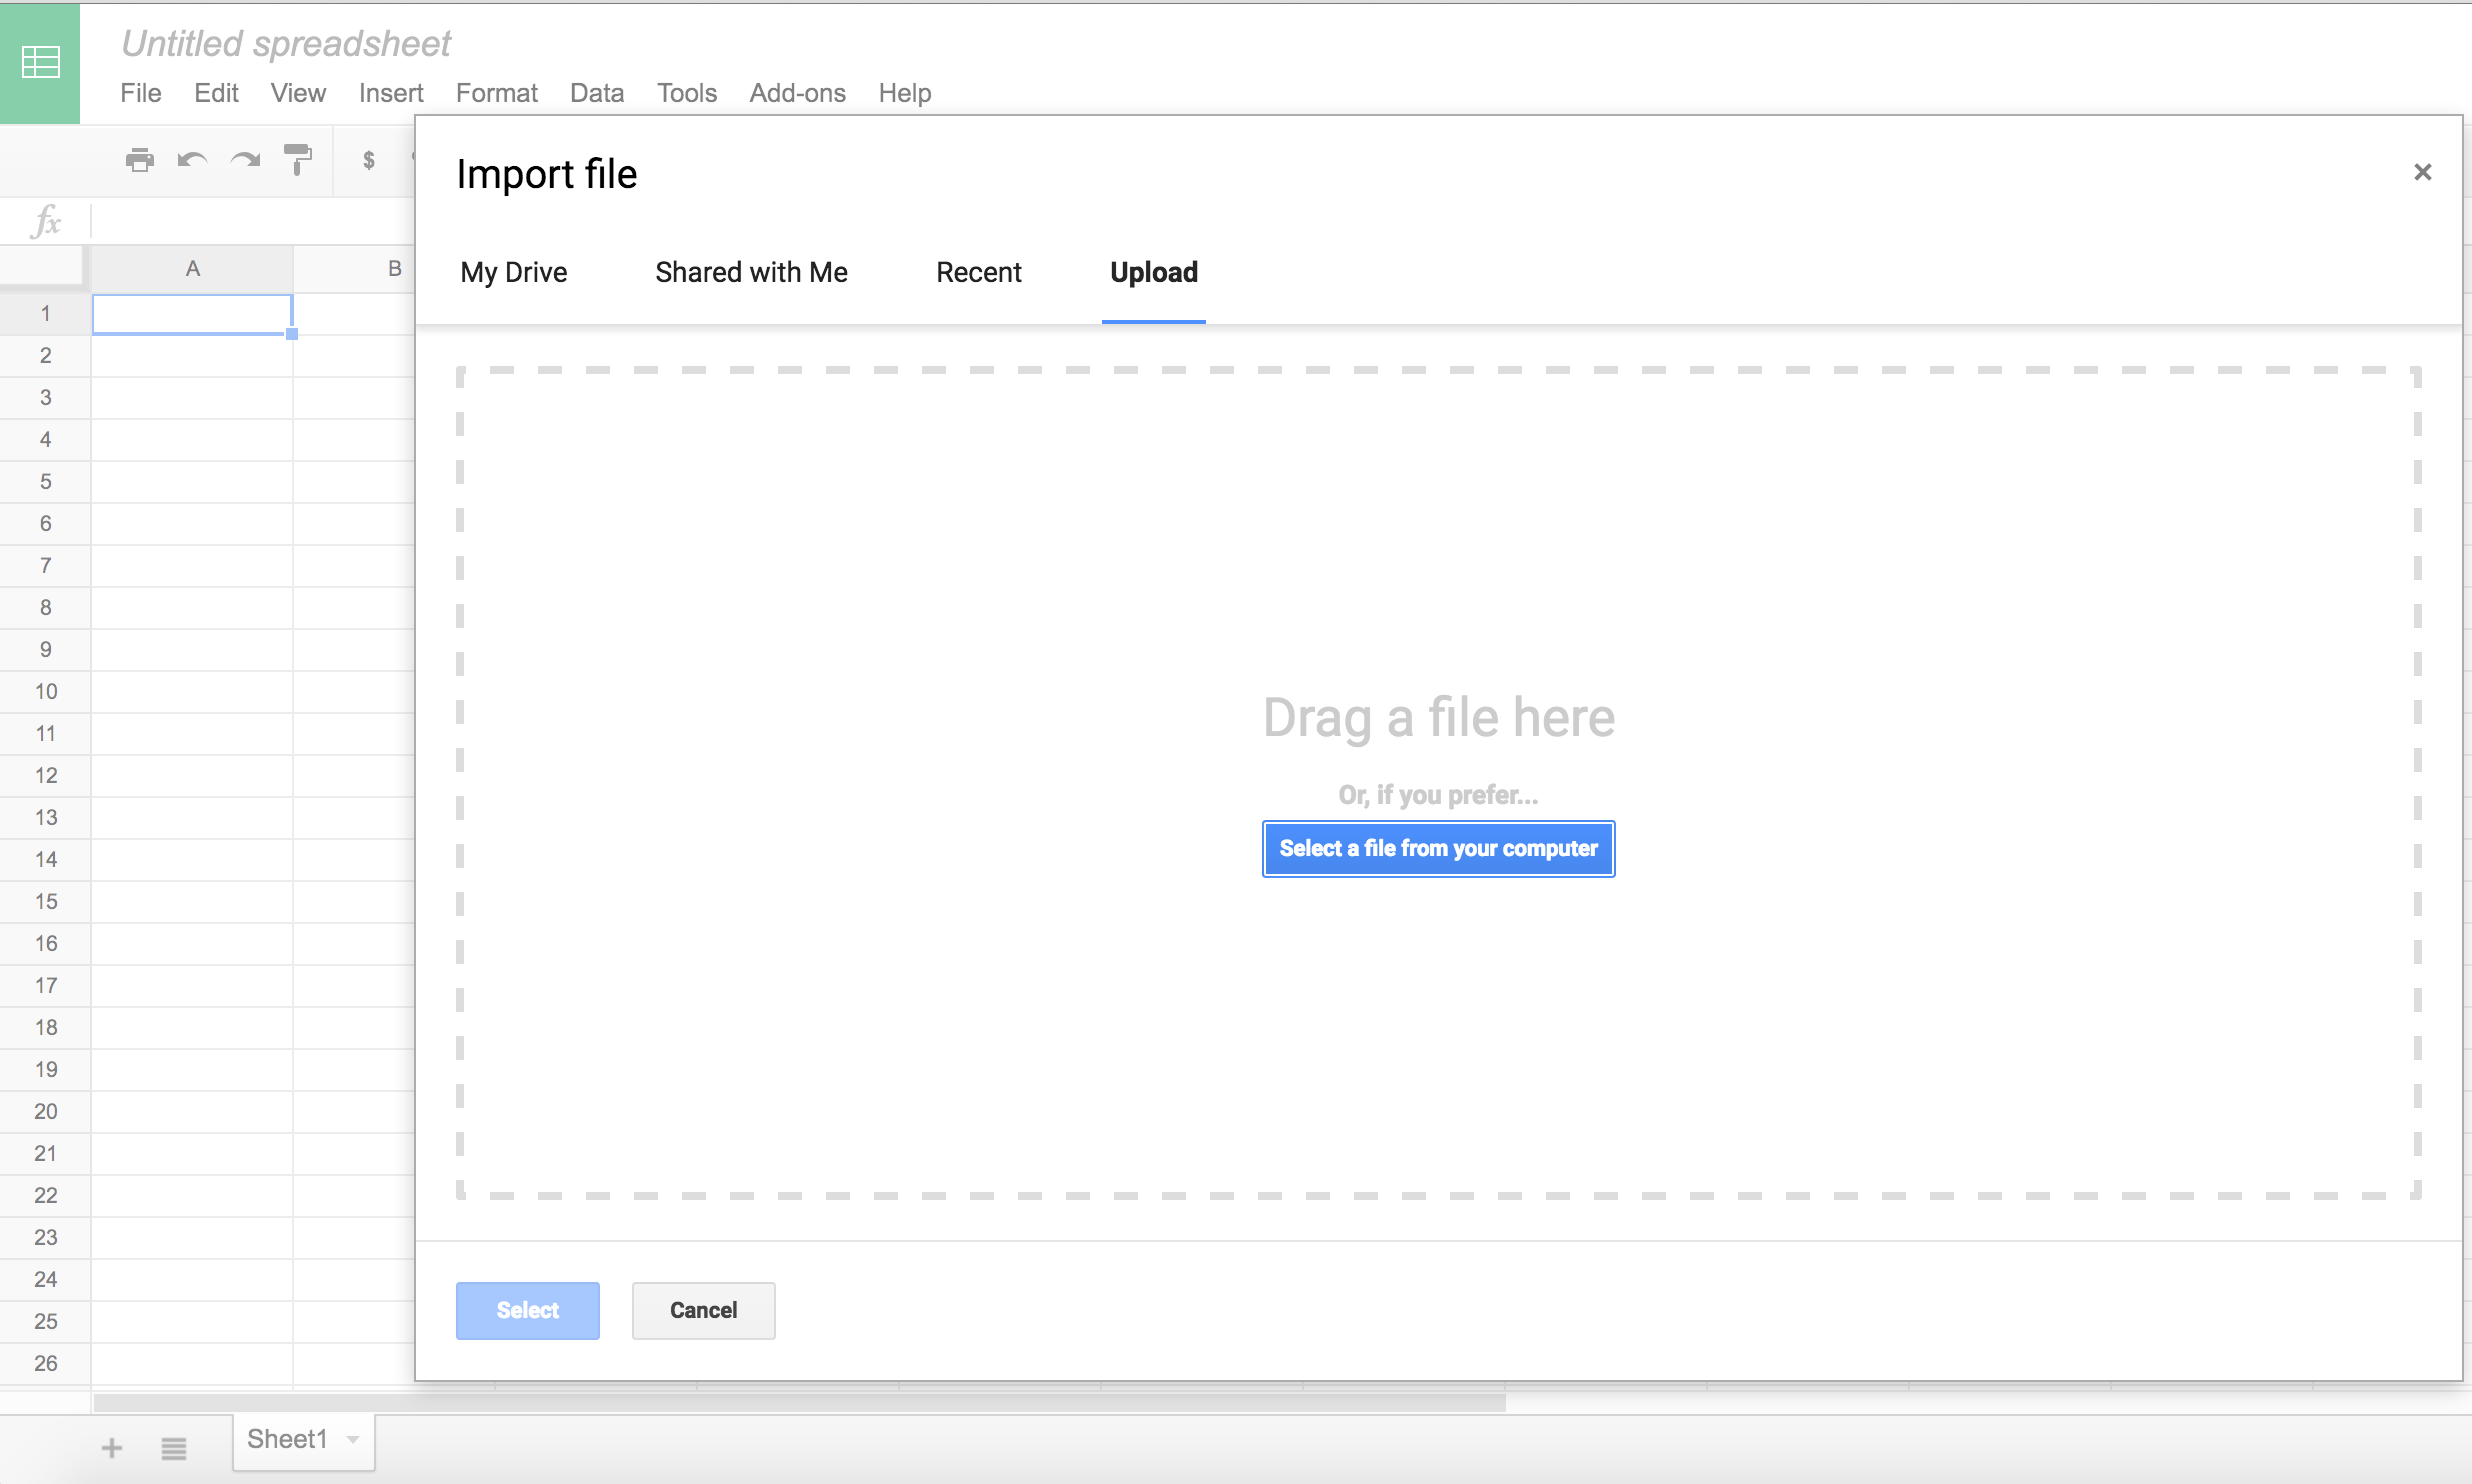
Task: Click the select-all corner box
Action: [41, 267]
